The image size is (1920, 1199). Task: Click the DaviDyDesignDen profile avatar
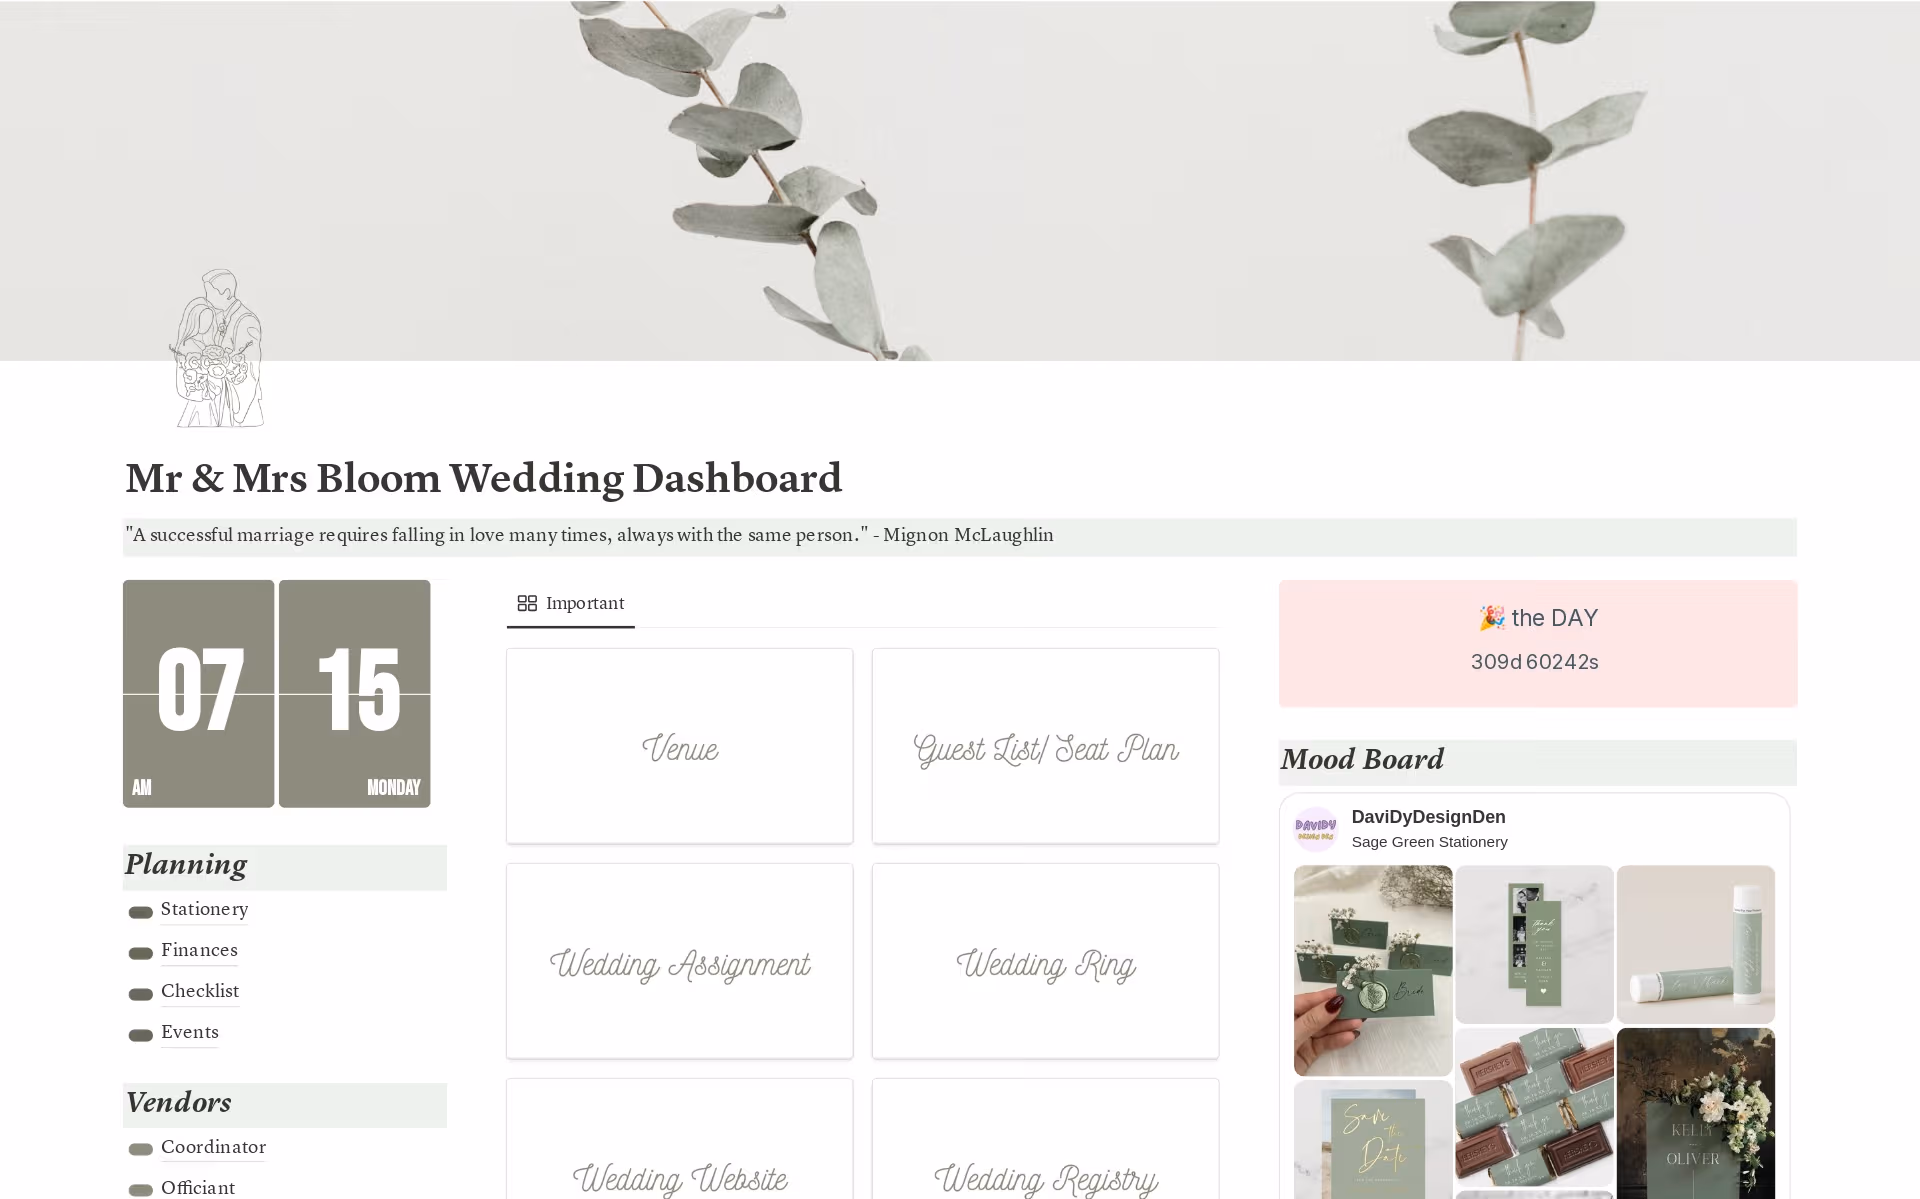tap(1316, 829)
